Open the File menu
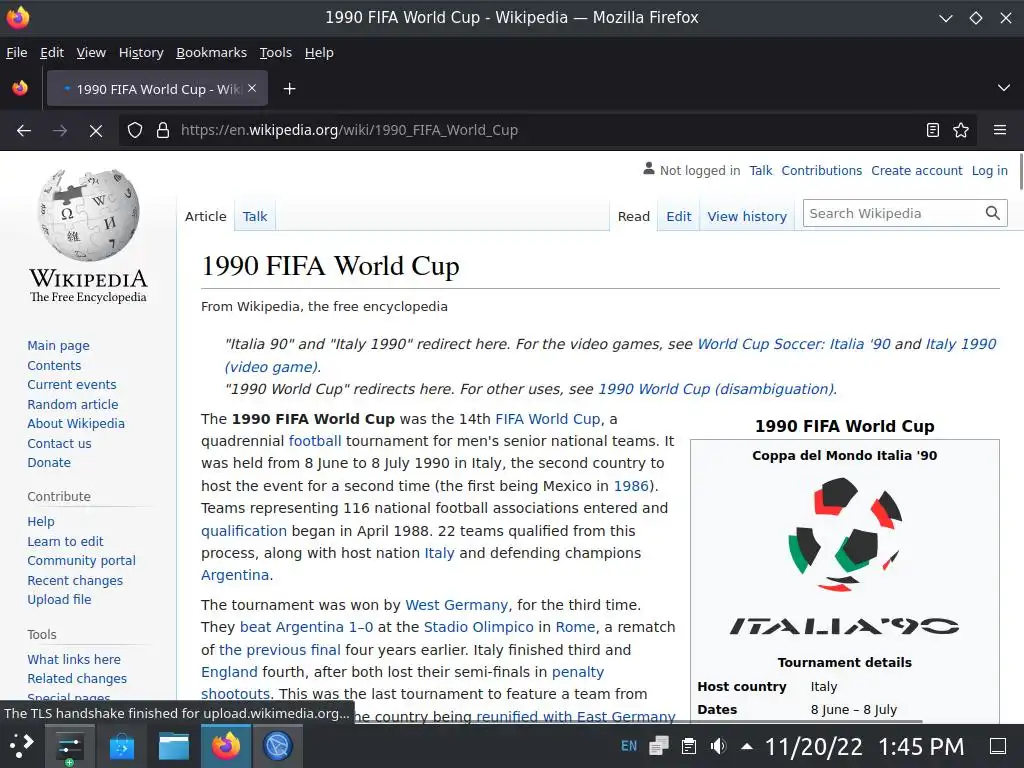Viewport: 1024px width, 768px height. point(16,52)
